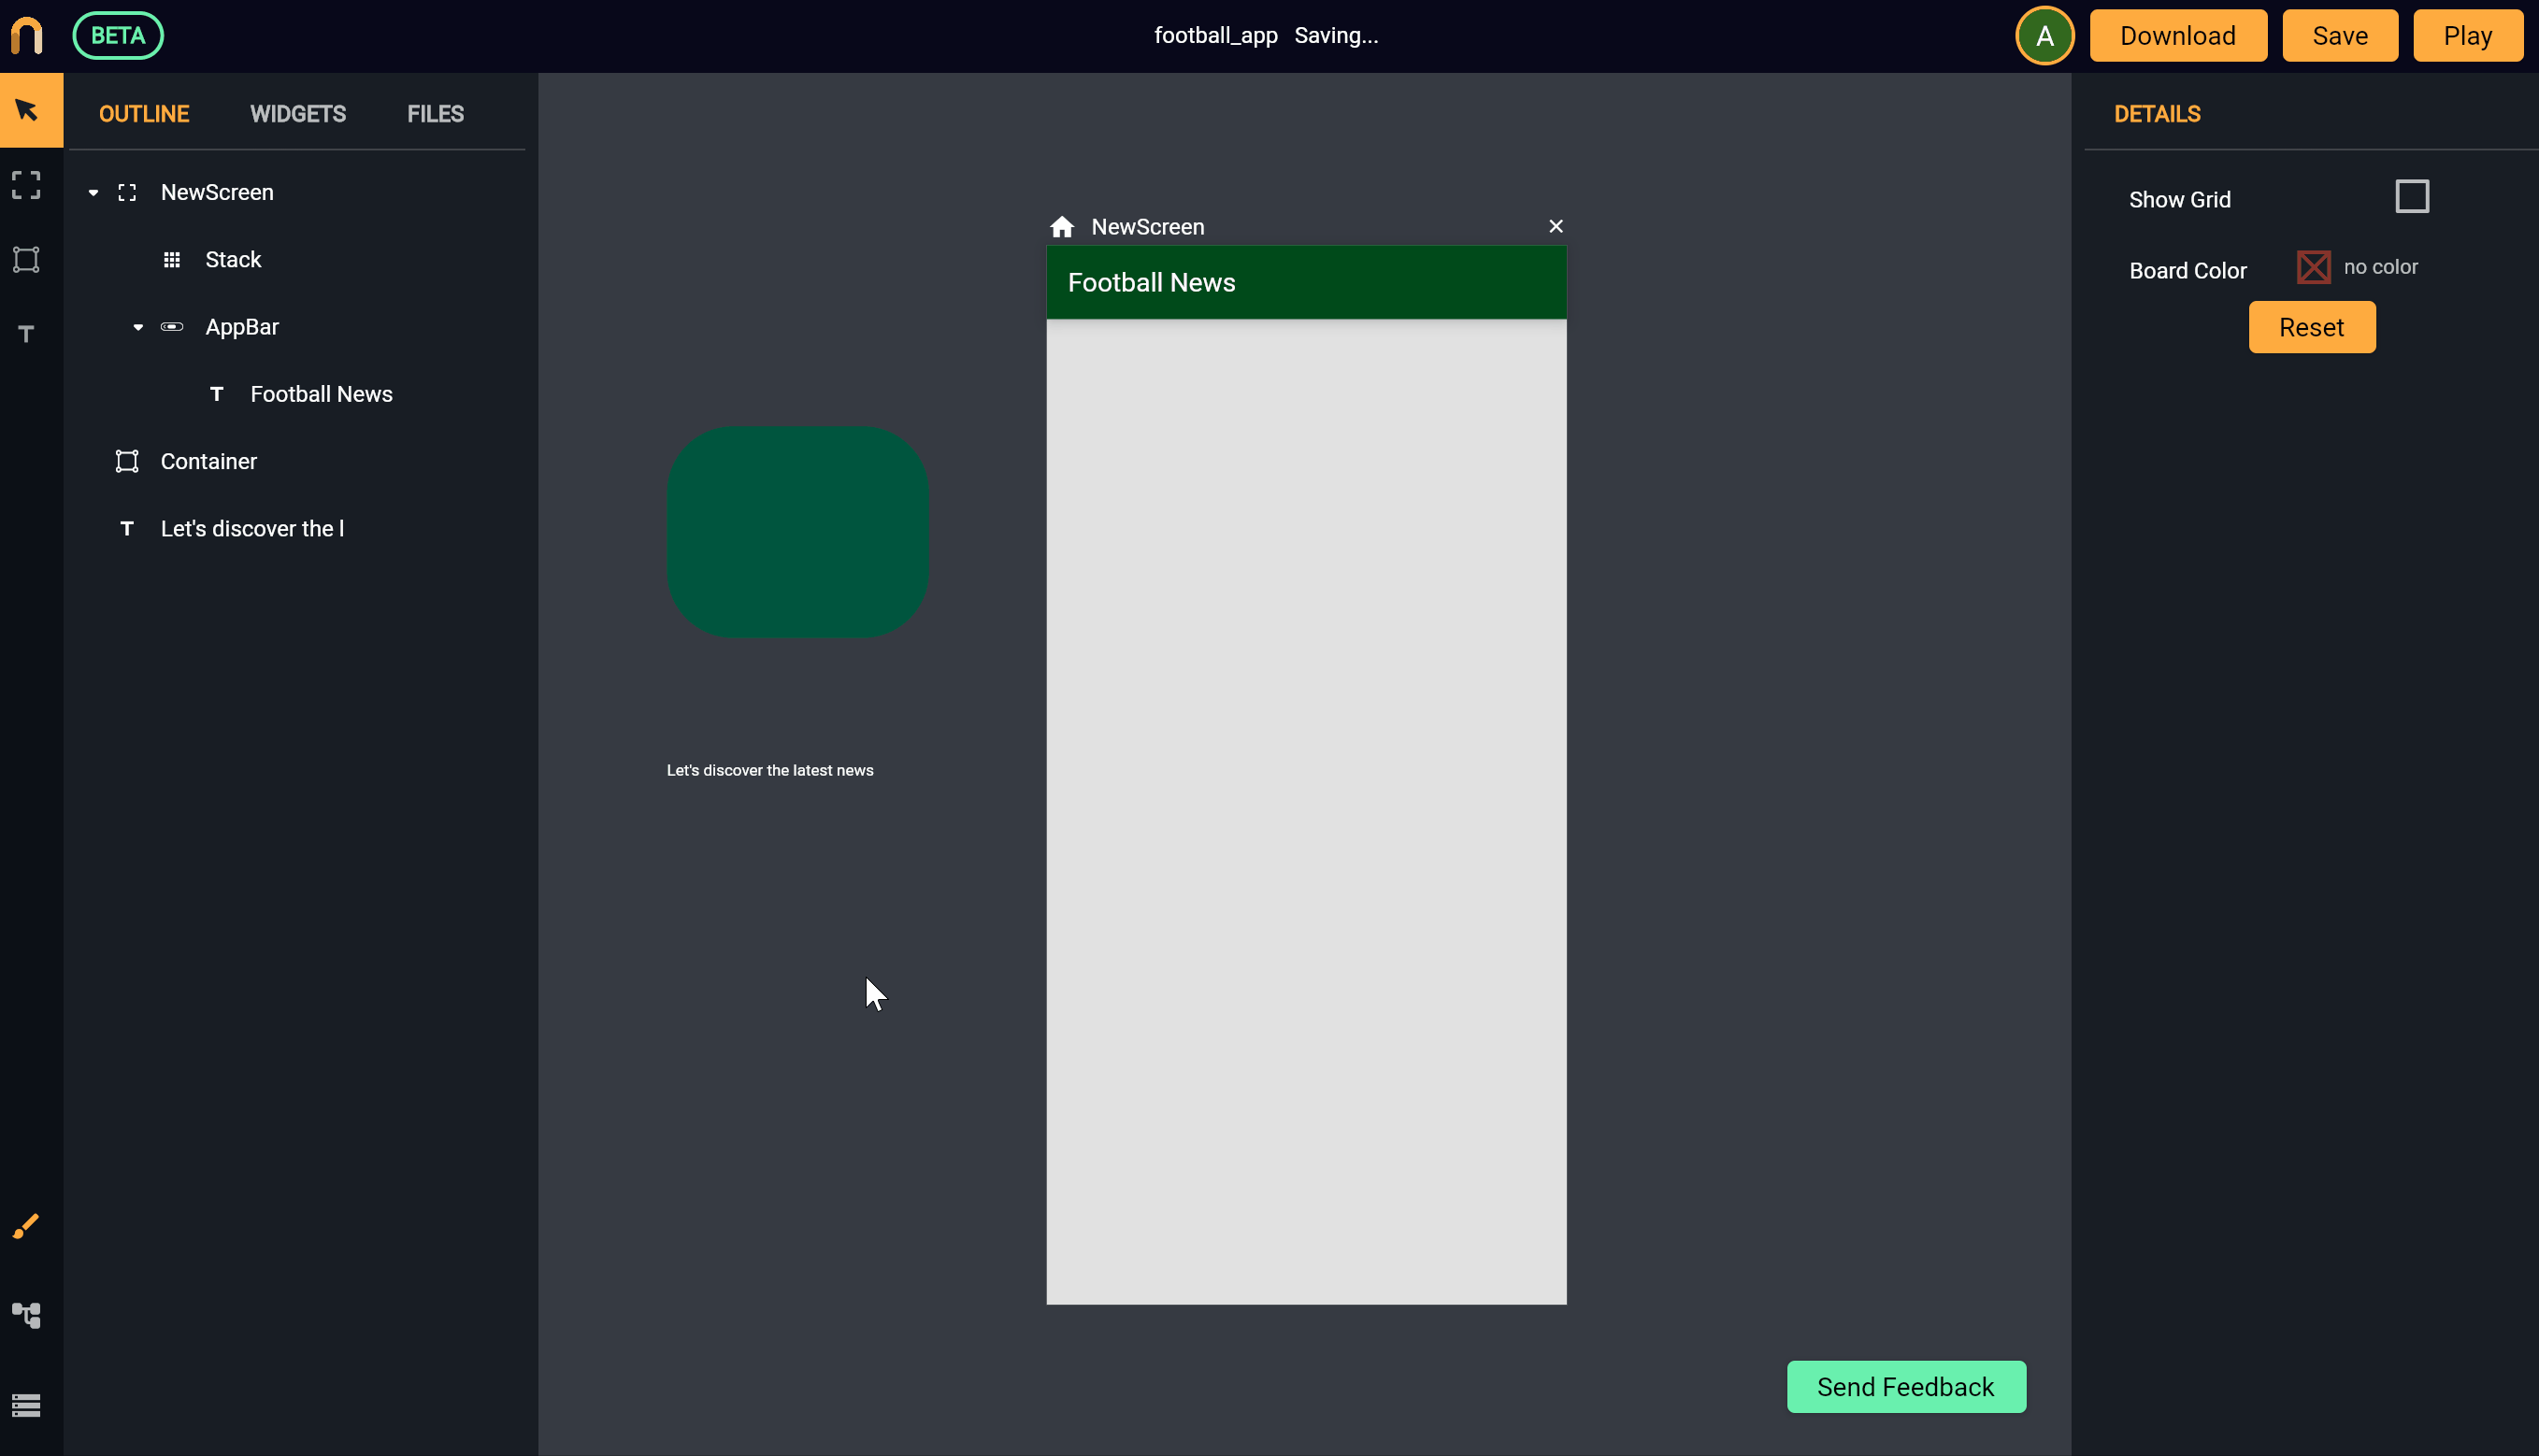Click the Board Color swatch

coord(2313,267)
